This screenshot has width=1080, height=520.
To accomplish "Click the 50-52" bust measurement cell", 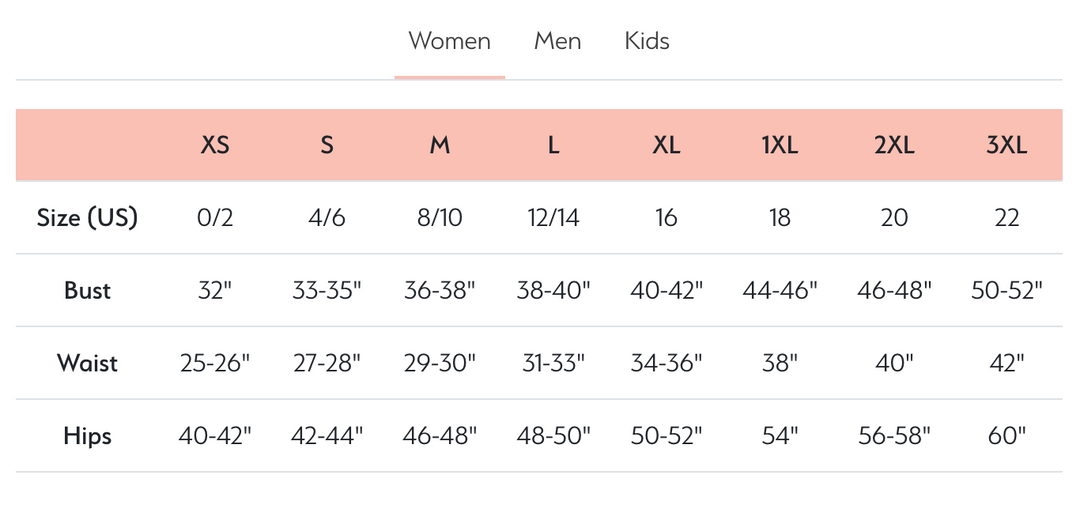I will coord(1006,291).
